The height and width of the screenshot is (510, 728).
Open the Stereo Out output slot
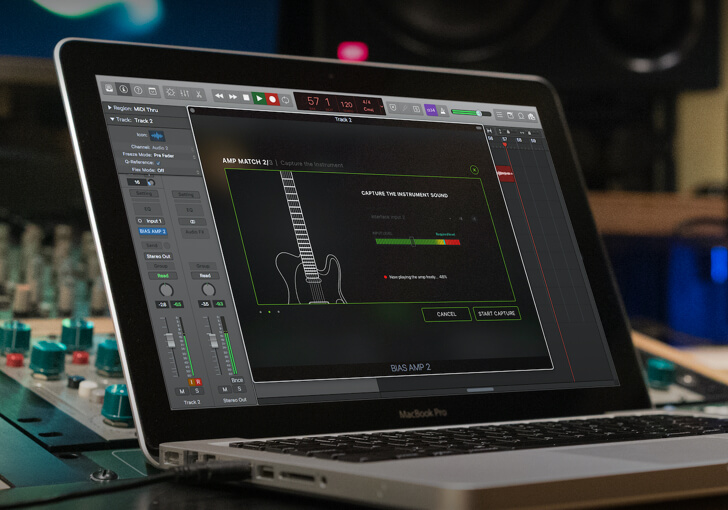pyautogui.click(x=158, y=256)
